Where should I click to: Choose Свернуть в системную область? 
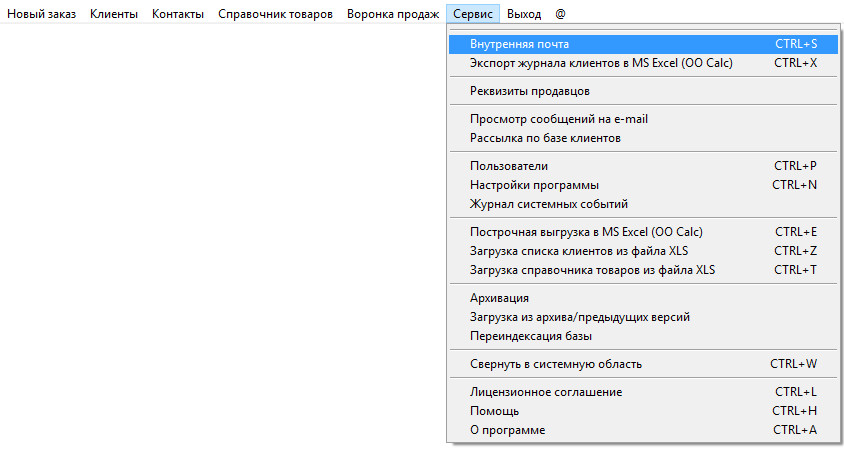556,363
